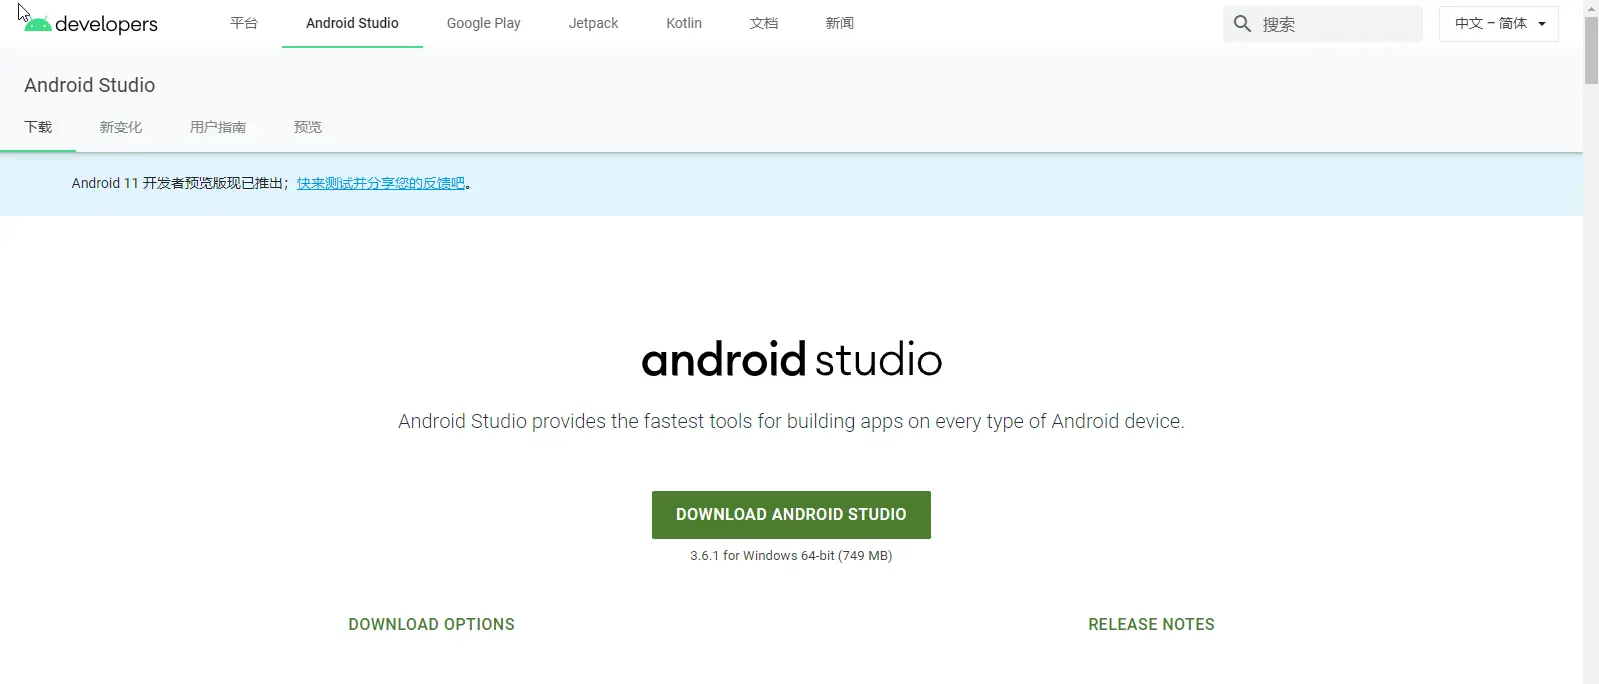
Task: Open the 新闻 nav item
Action: pyautogui.click(x=840, y=23)
